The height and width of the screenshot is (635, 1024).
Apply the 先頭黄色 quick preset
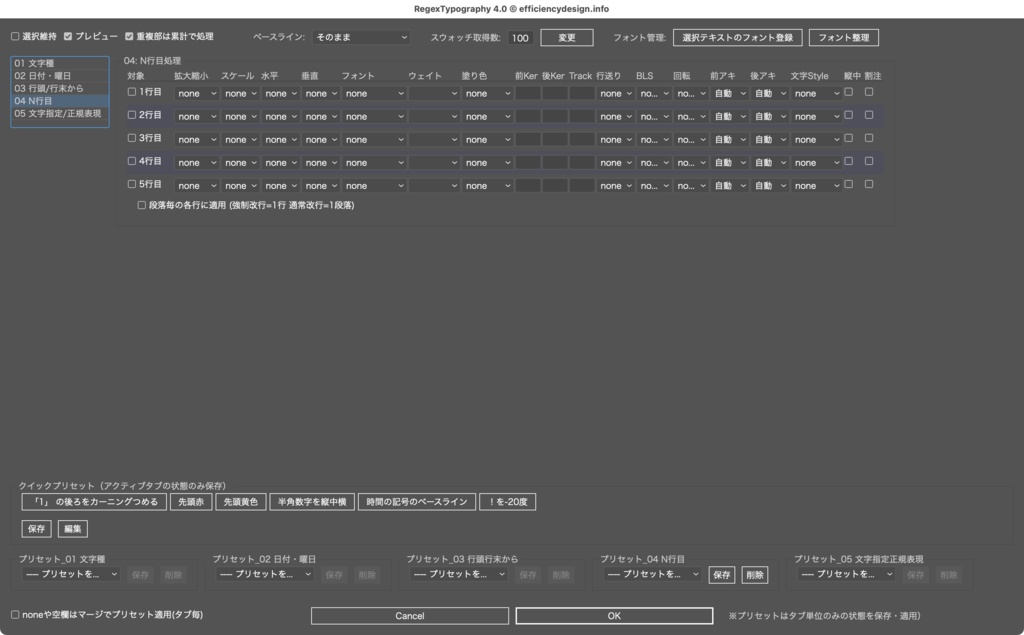(x=241, y=502)
